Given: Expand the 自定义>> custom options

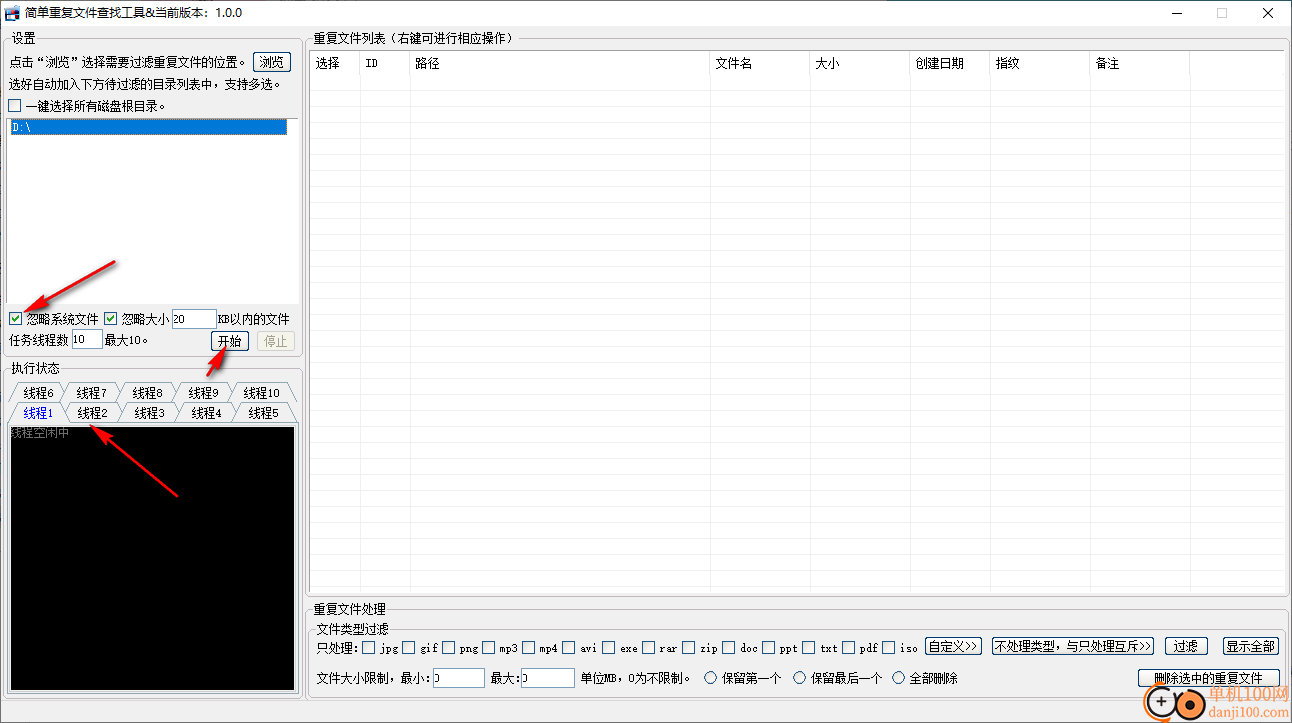Looking at the screenshot, I should point(954,647).
